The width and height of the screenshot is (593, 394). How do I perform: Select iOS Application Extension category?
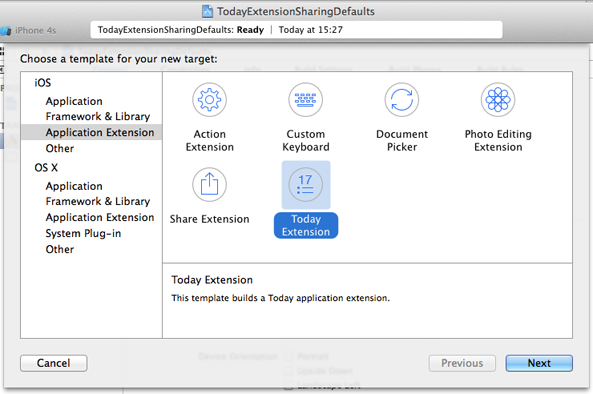click(92, 132)
